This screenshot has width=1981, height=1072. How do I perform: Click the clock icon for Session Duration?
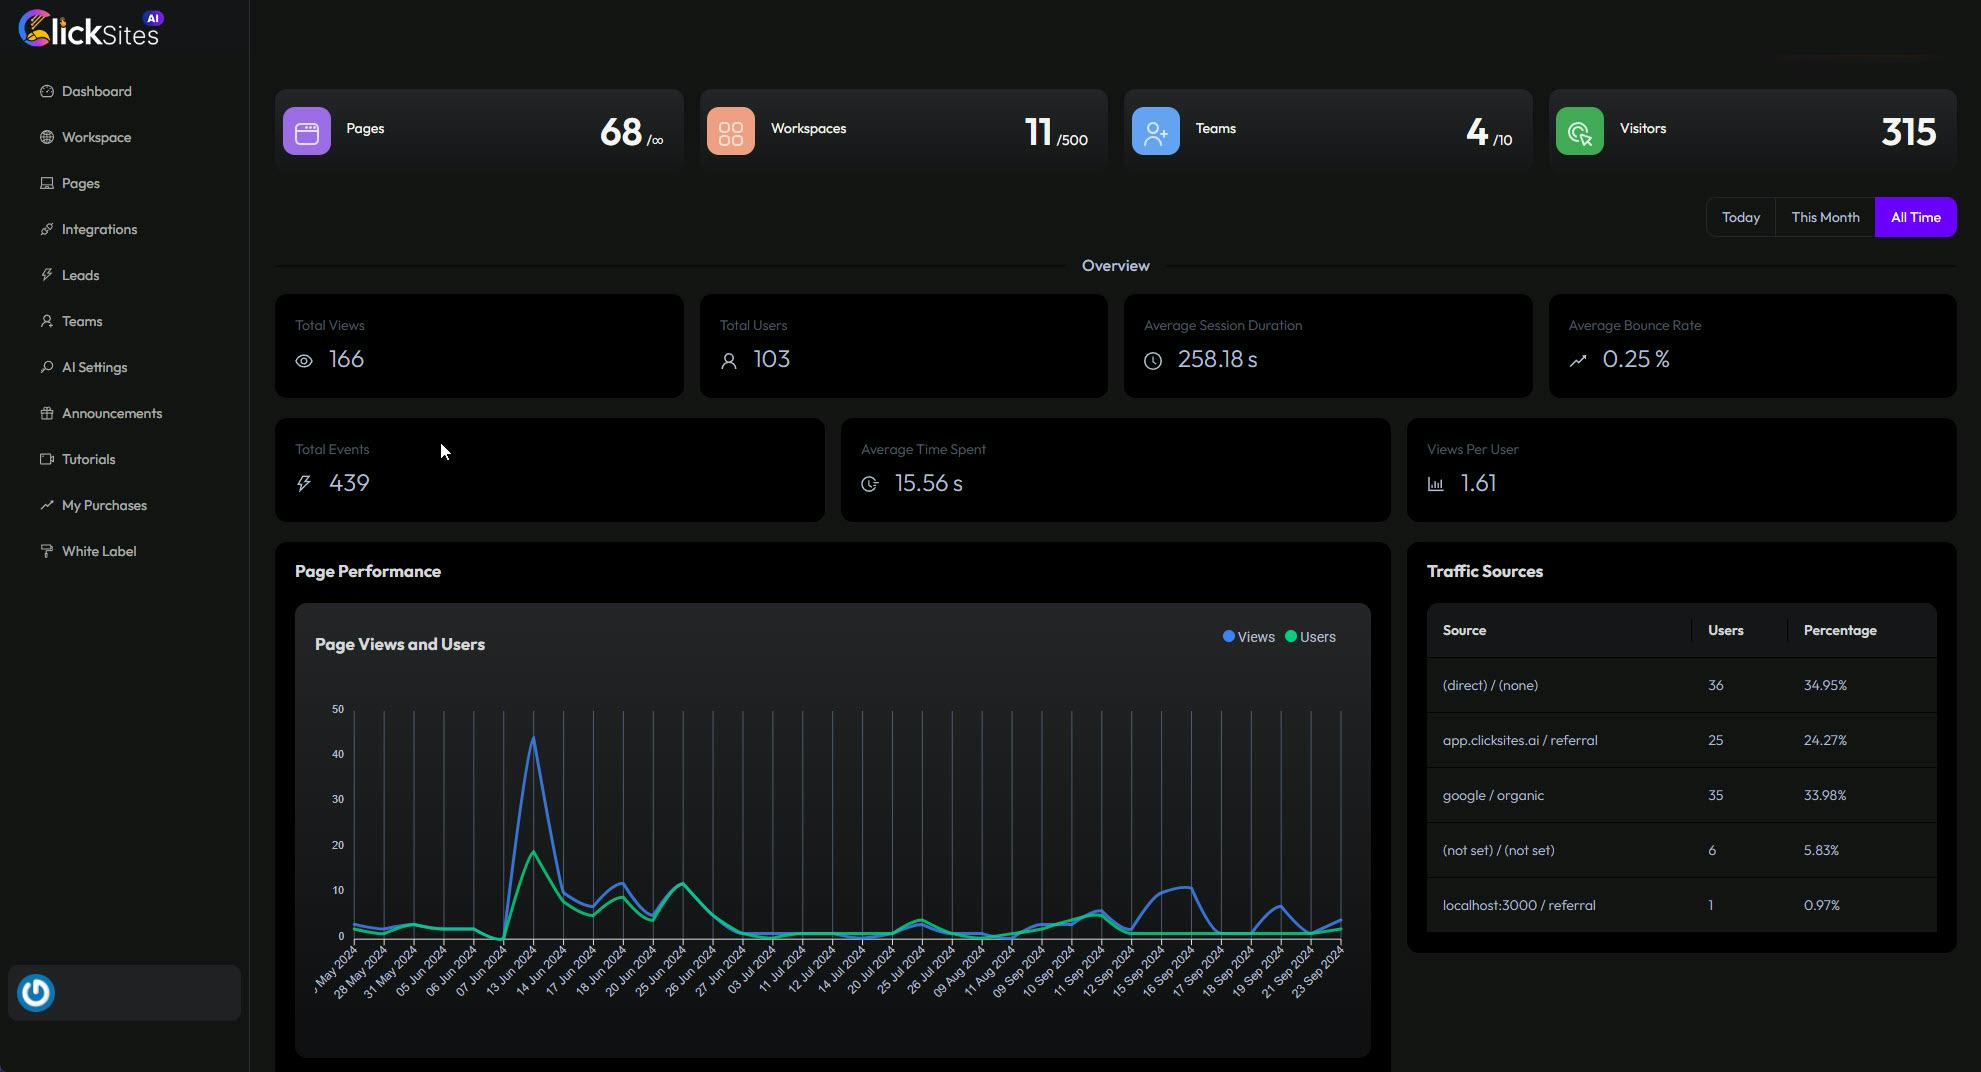click(x=1153, y=361)
